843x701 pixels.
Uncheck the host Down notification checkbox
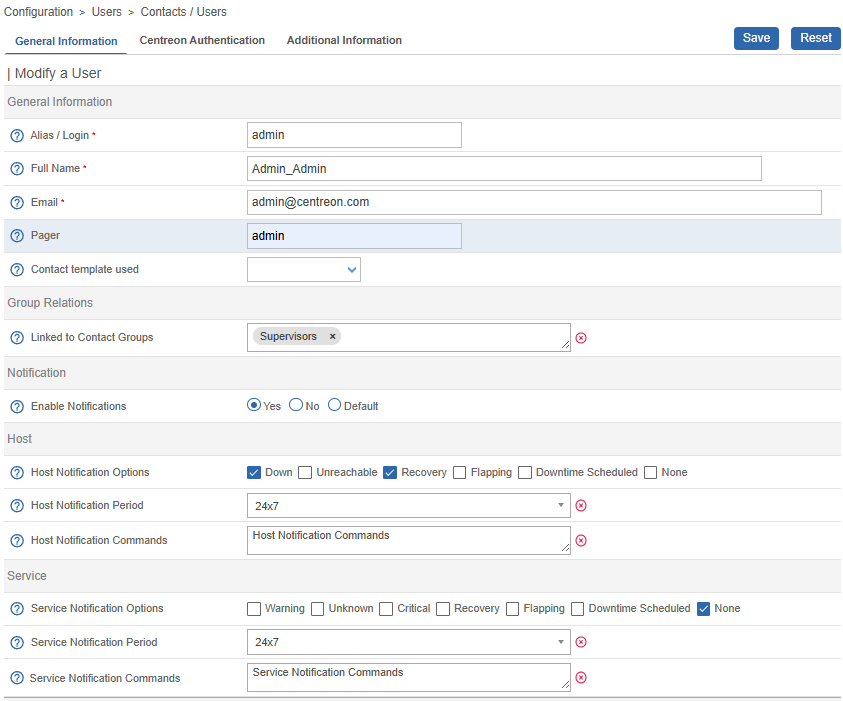click(x=254, y=473)
